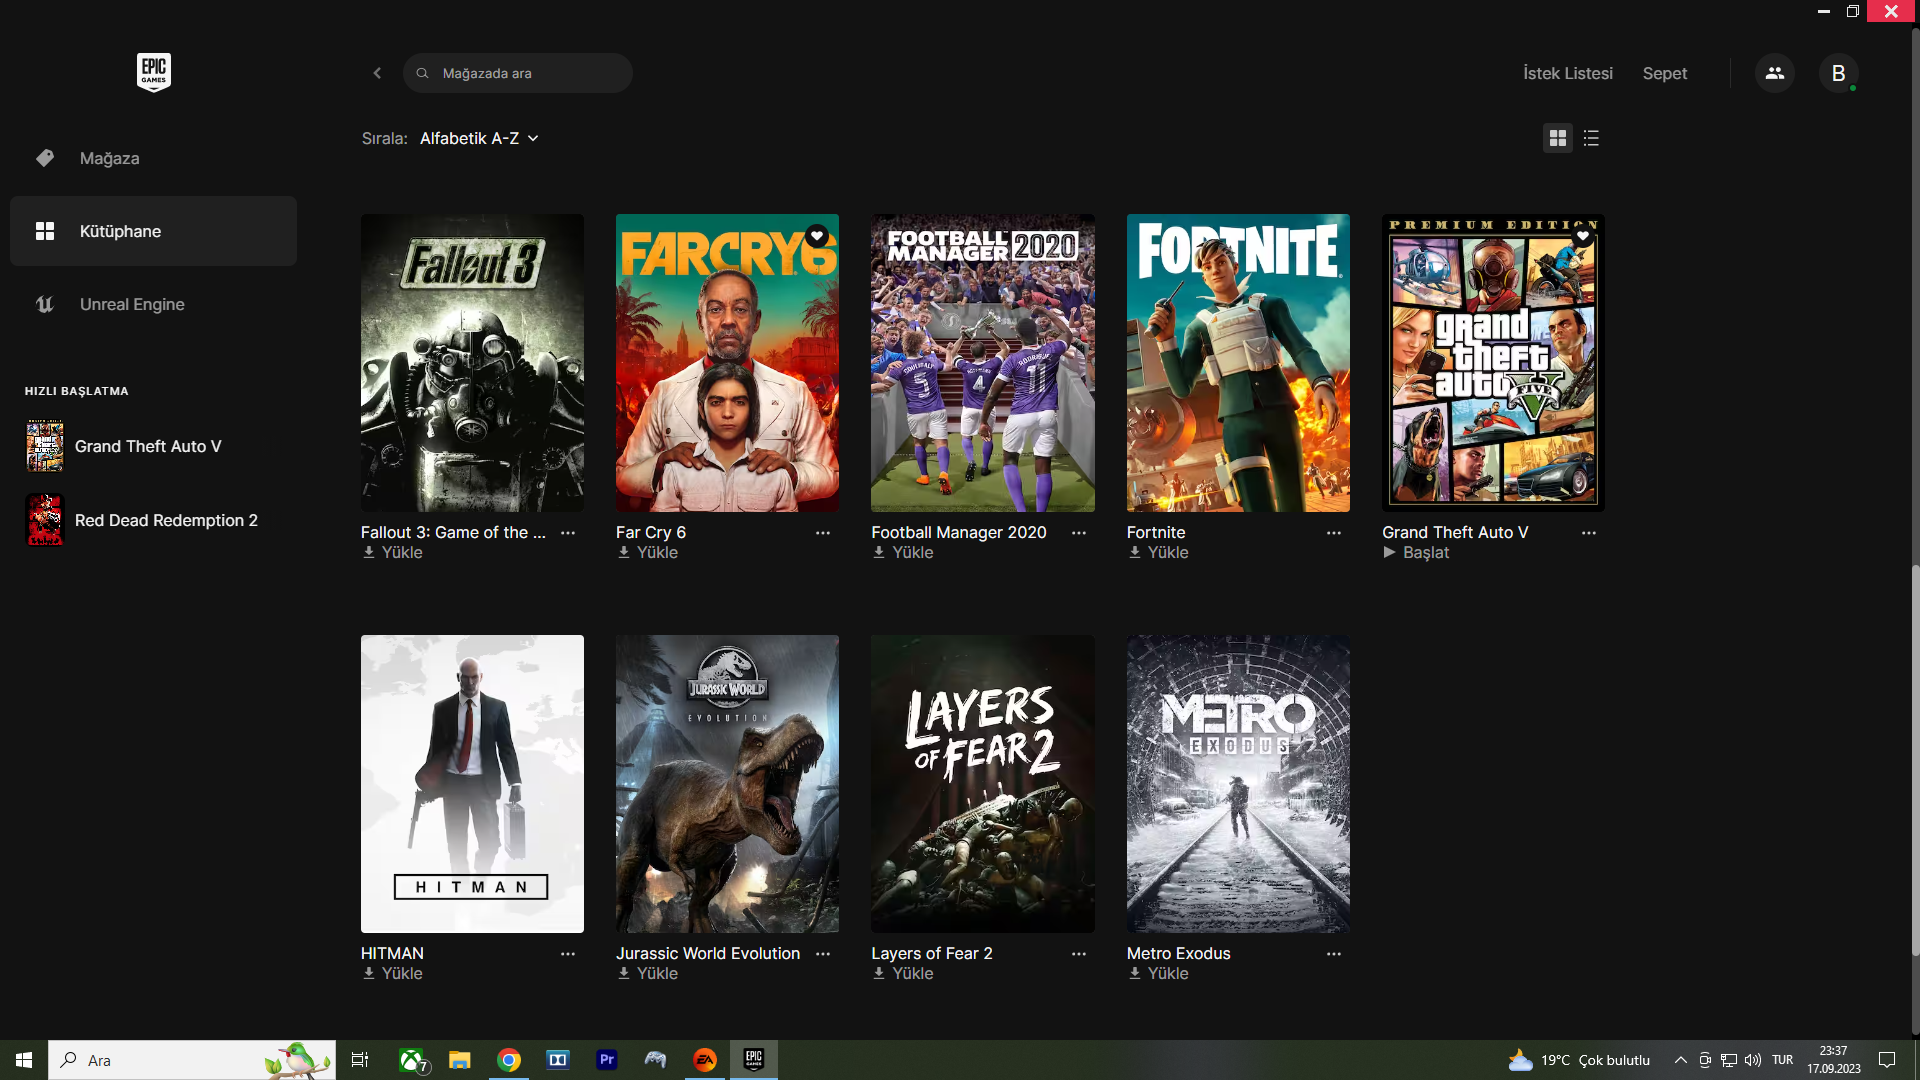Open Task View on taskbar
This screenshot has height=1080, width=1920.
tap(360, 1060)
